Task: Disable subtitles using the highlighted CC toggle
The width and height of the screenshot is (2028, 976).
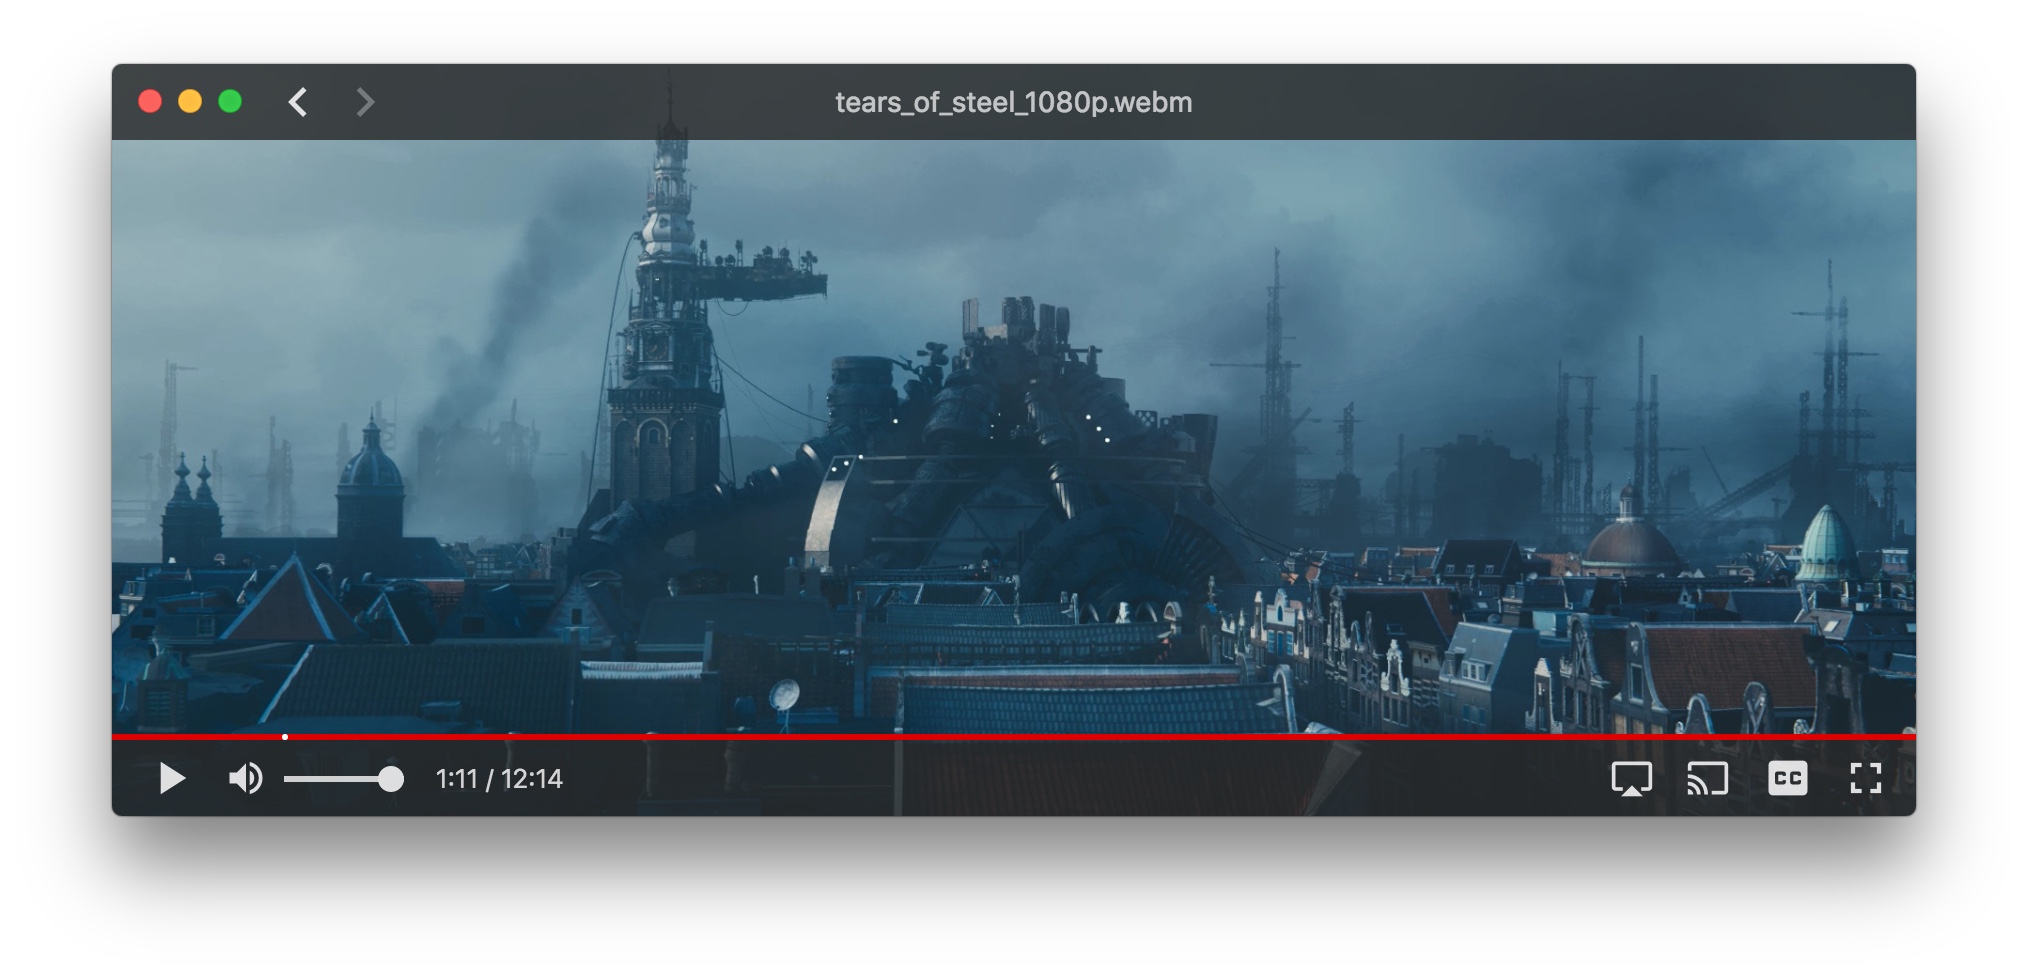Action: (1786, 779)
